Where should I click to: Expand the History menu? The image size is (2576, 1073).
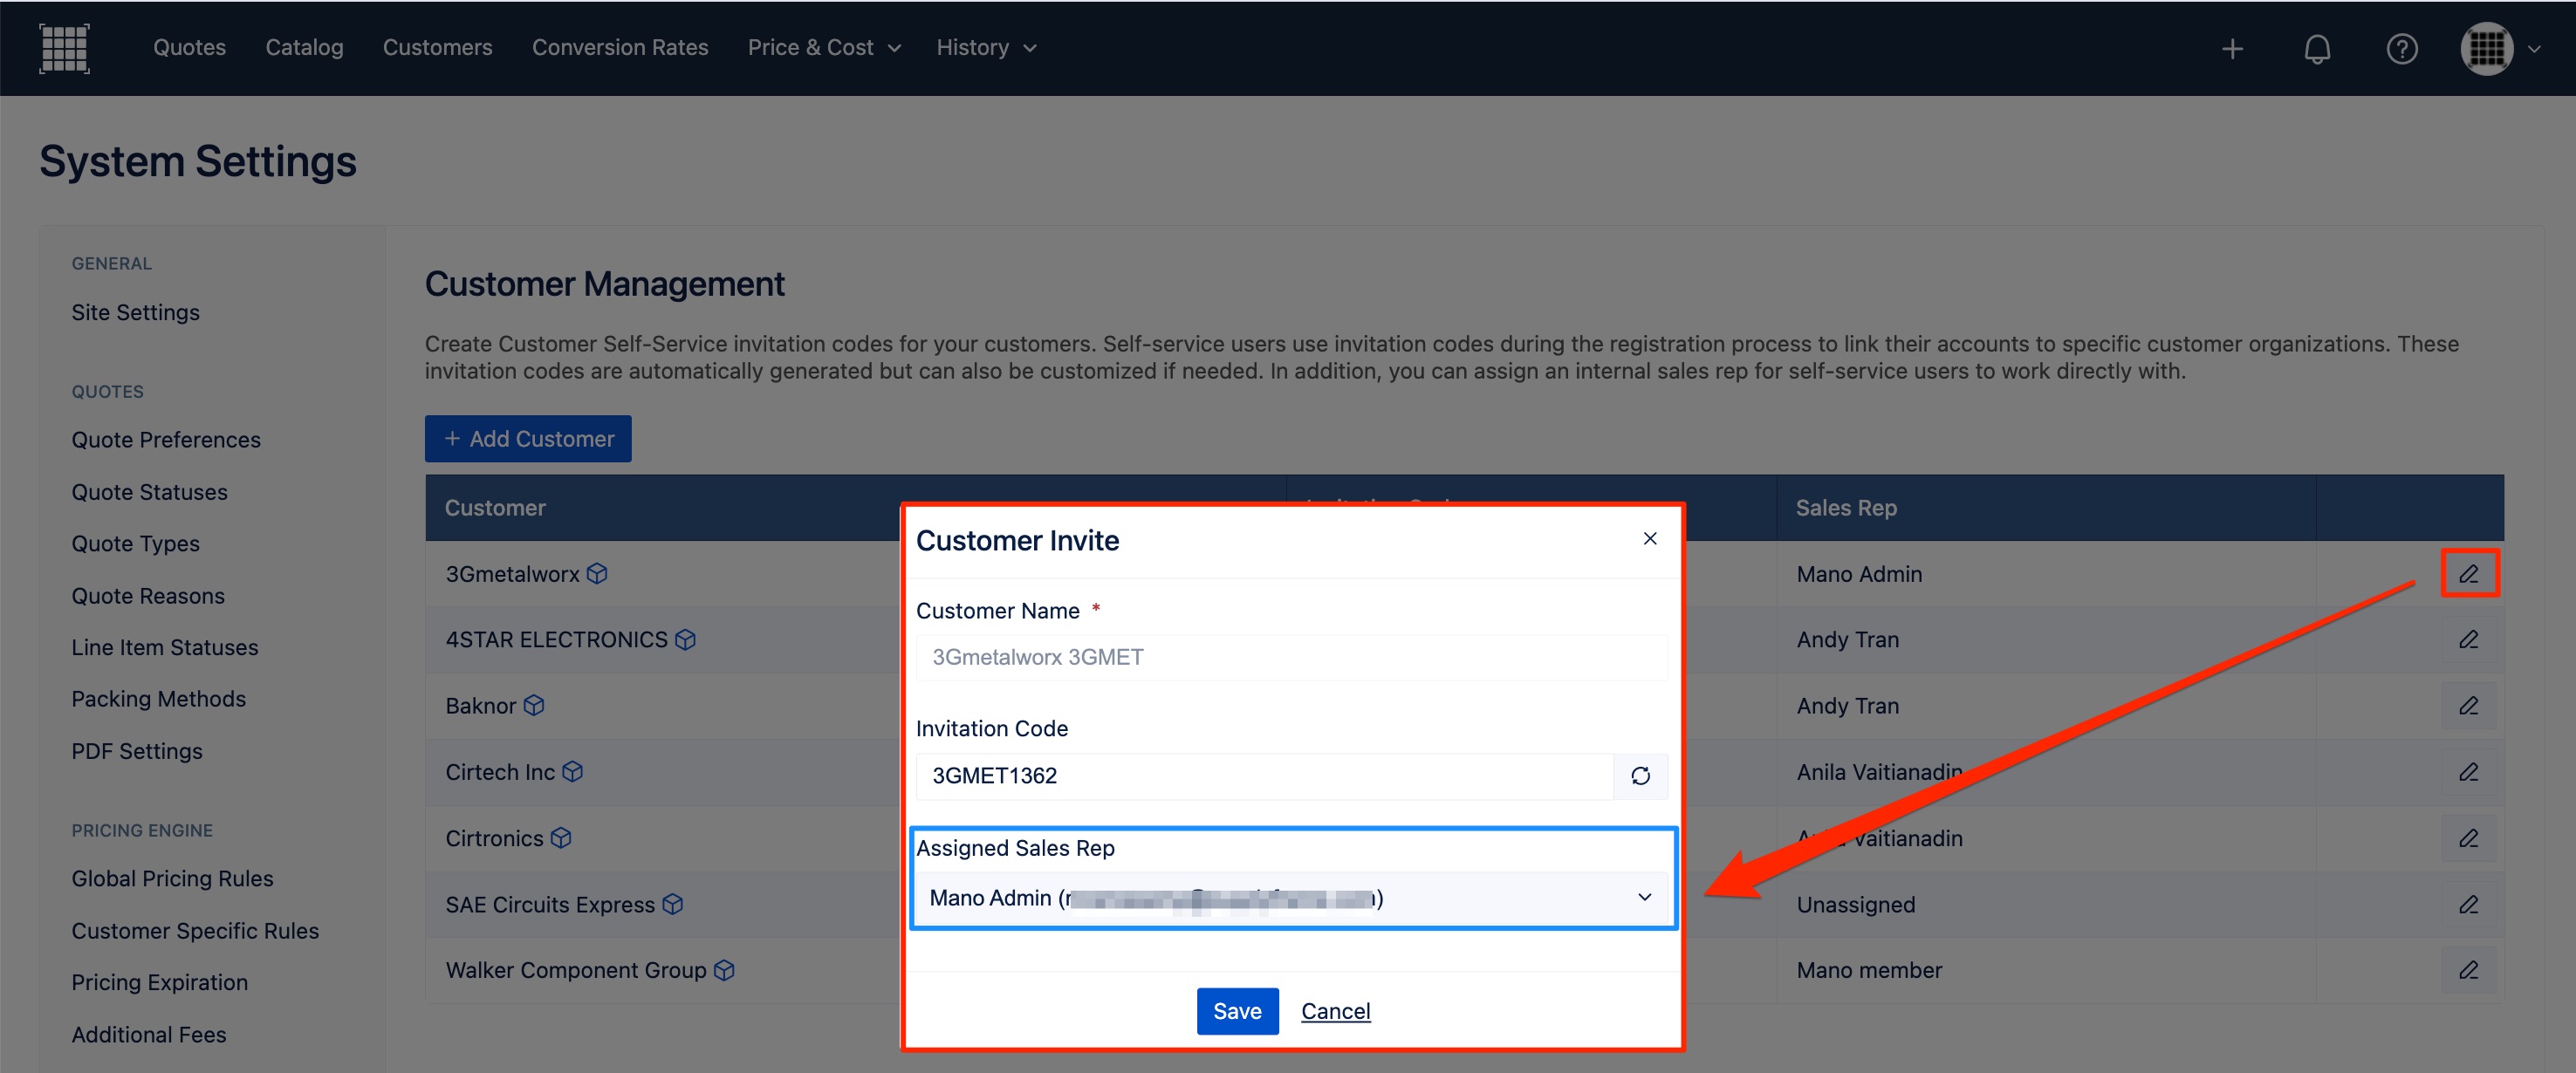tap(986, 48)
